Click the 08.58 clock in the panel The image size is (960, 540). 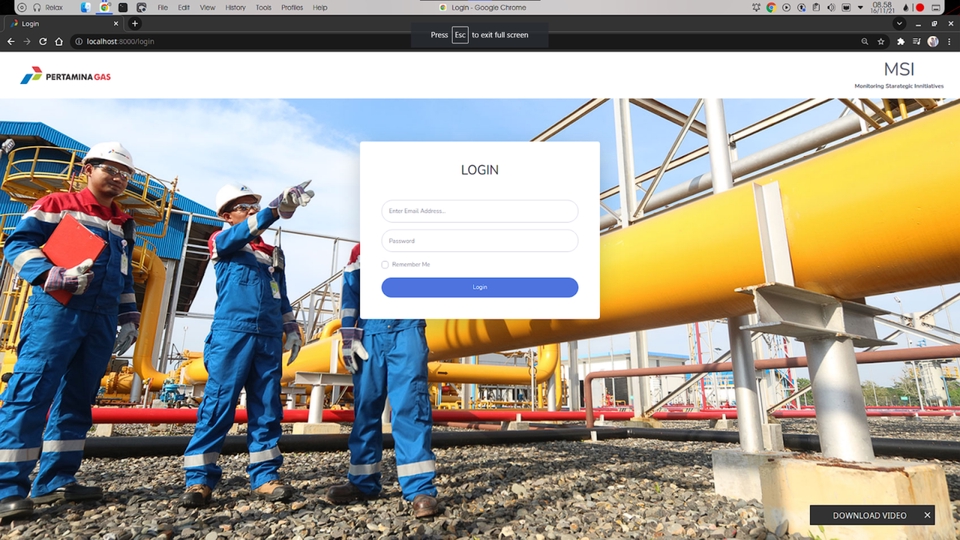pos(883,7)
